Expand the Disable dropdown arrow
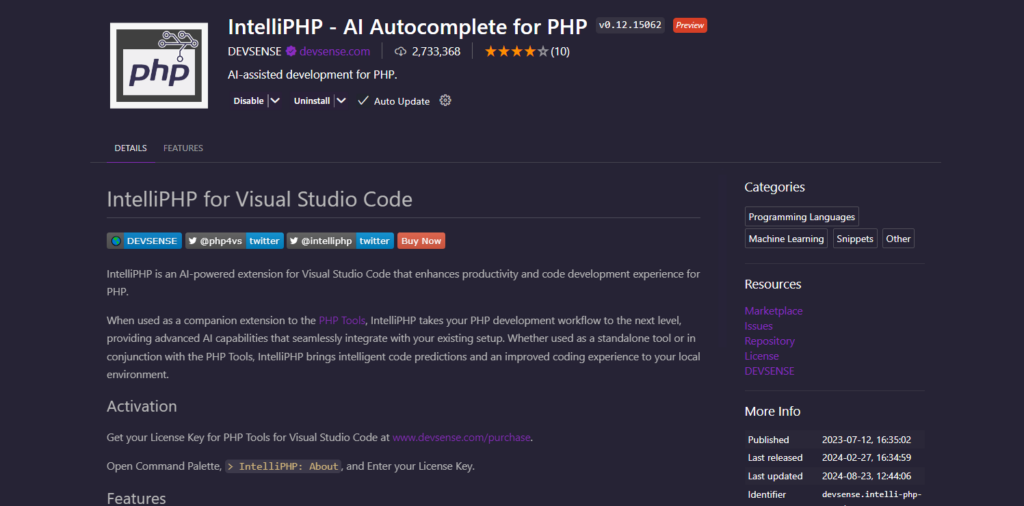Screen dimensions: 1024x506 pos(275,101)
